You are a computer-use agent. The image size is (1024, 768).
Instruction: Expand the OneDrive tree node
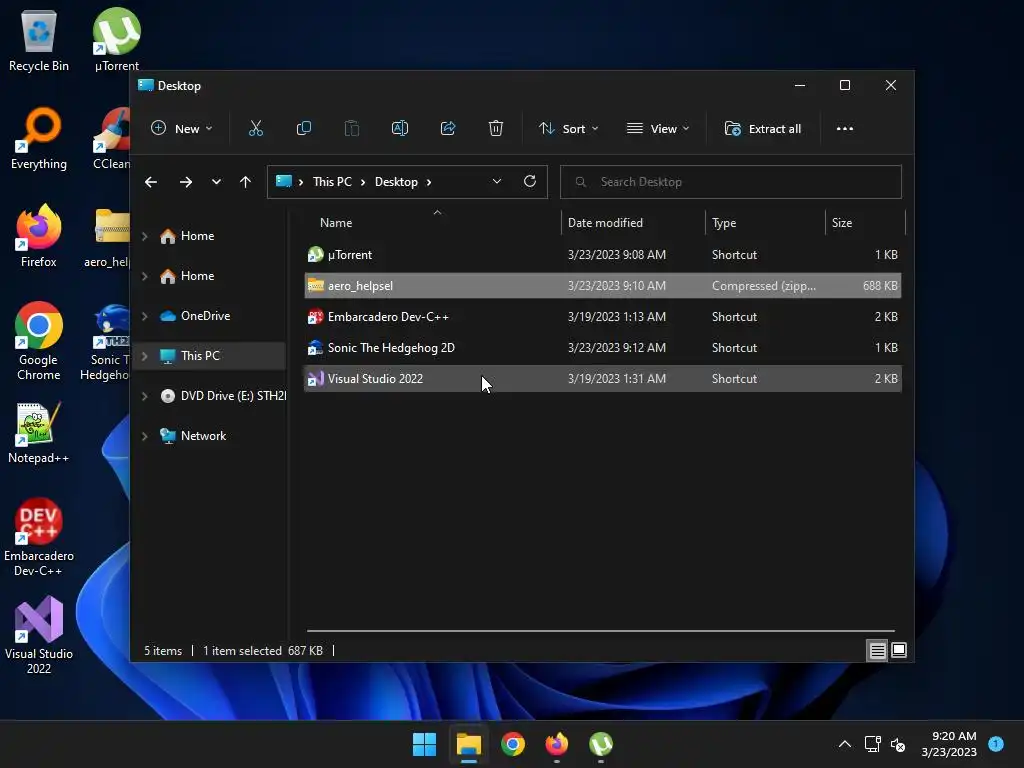145,316
